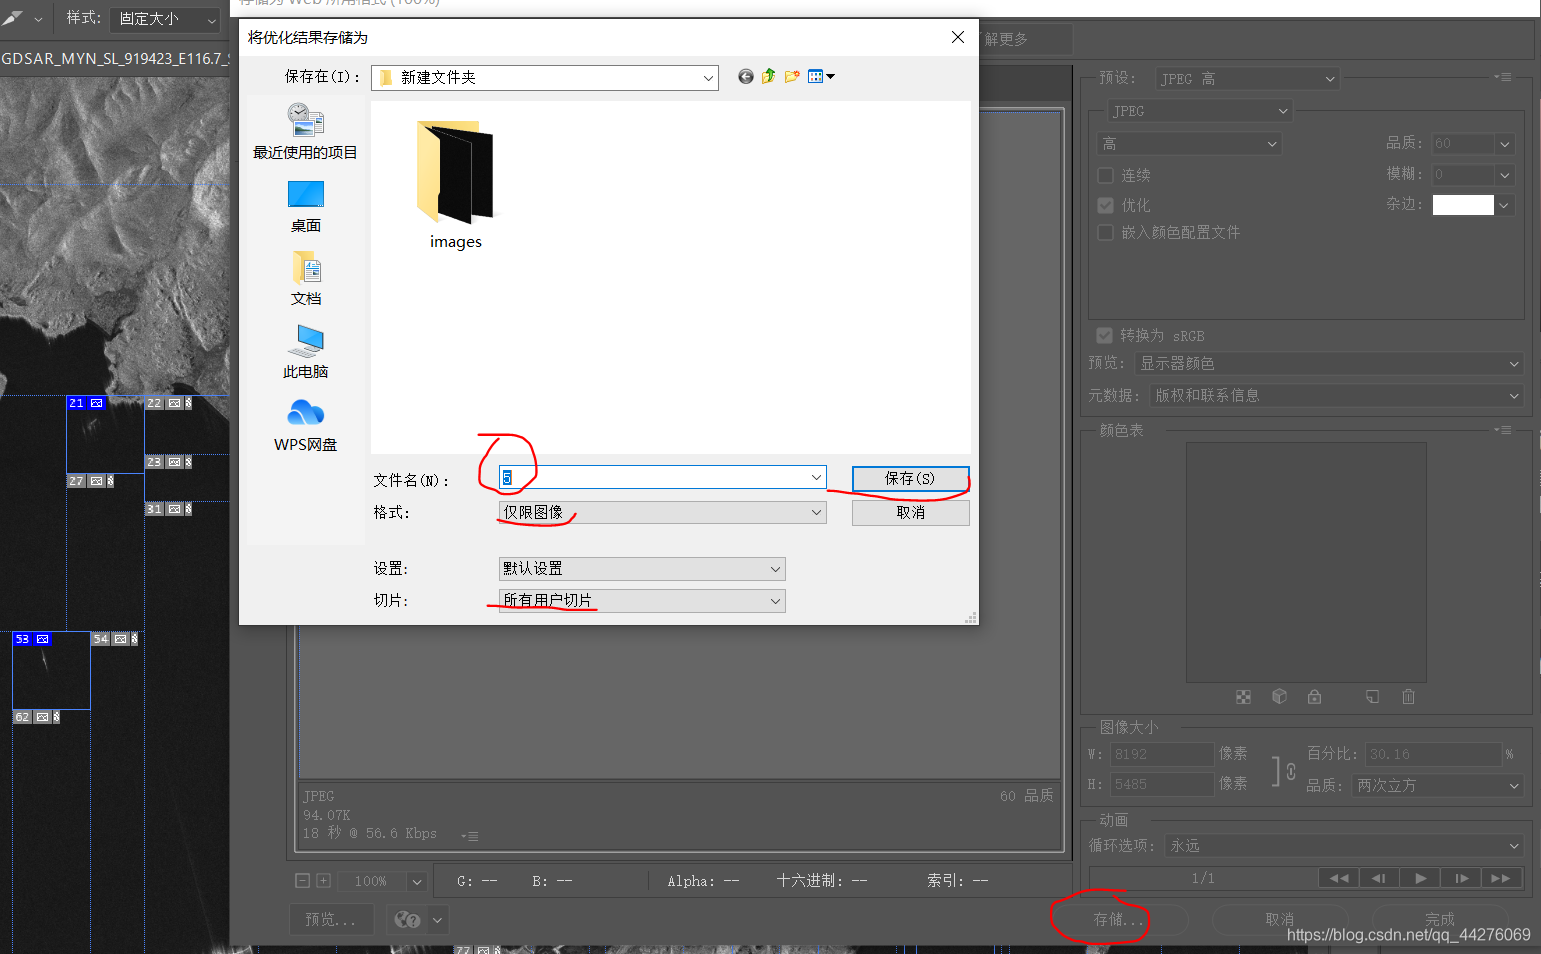
Task: Open the view menu icon in save dialog
Action: click(821, 77)
